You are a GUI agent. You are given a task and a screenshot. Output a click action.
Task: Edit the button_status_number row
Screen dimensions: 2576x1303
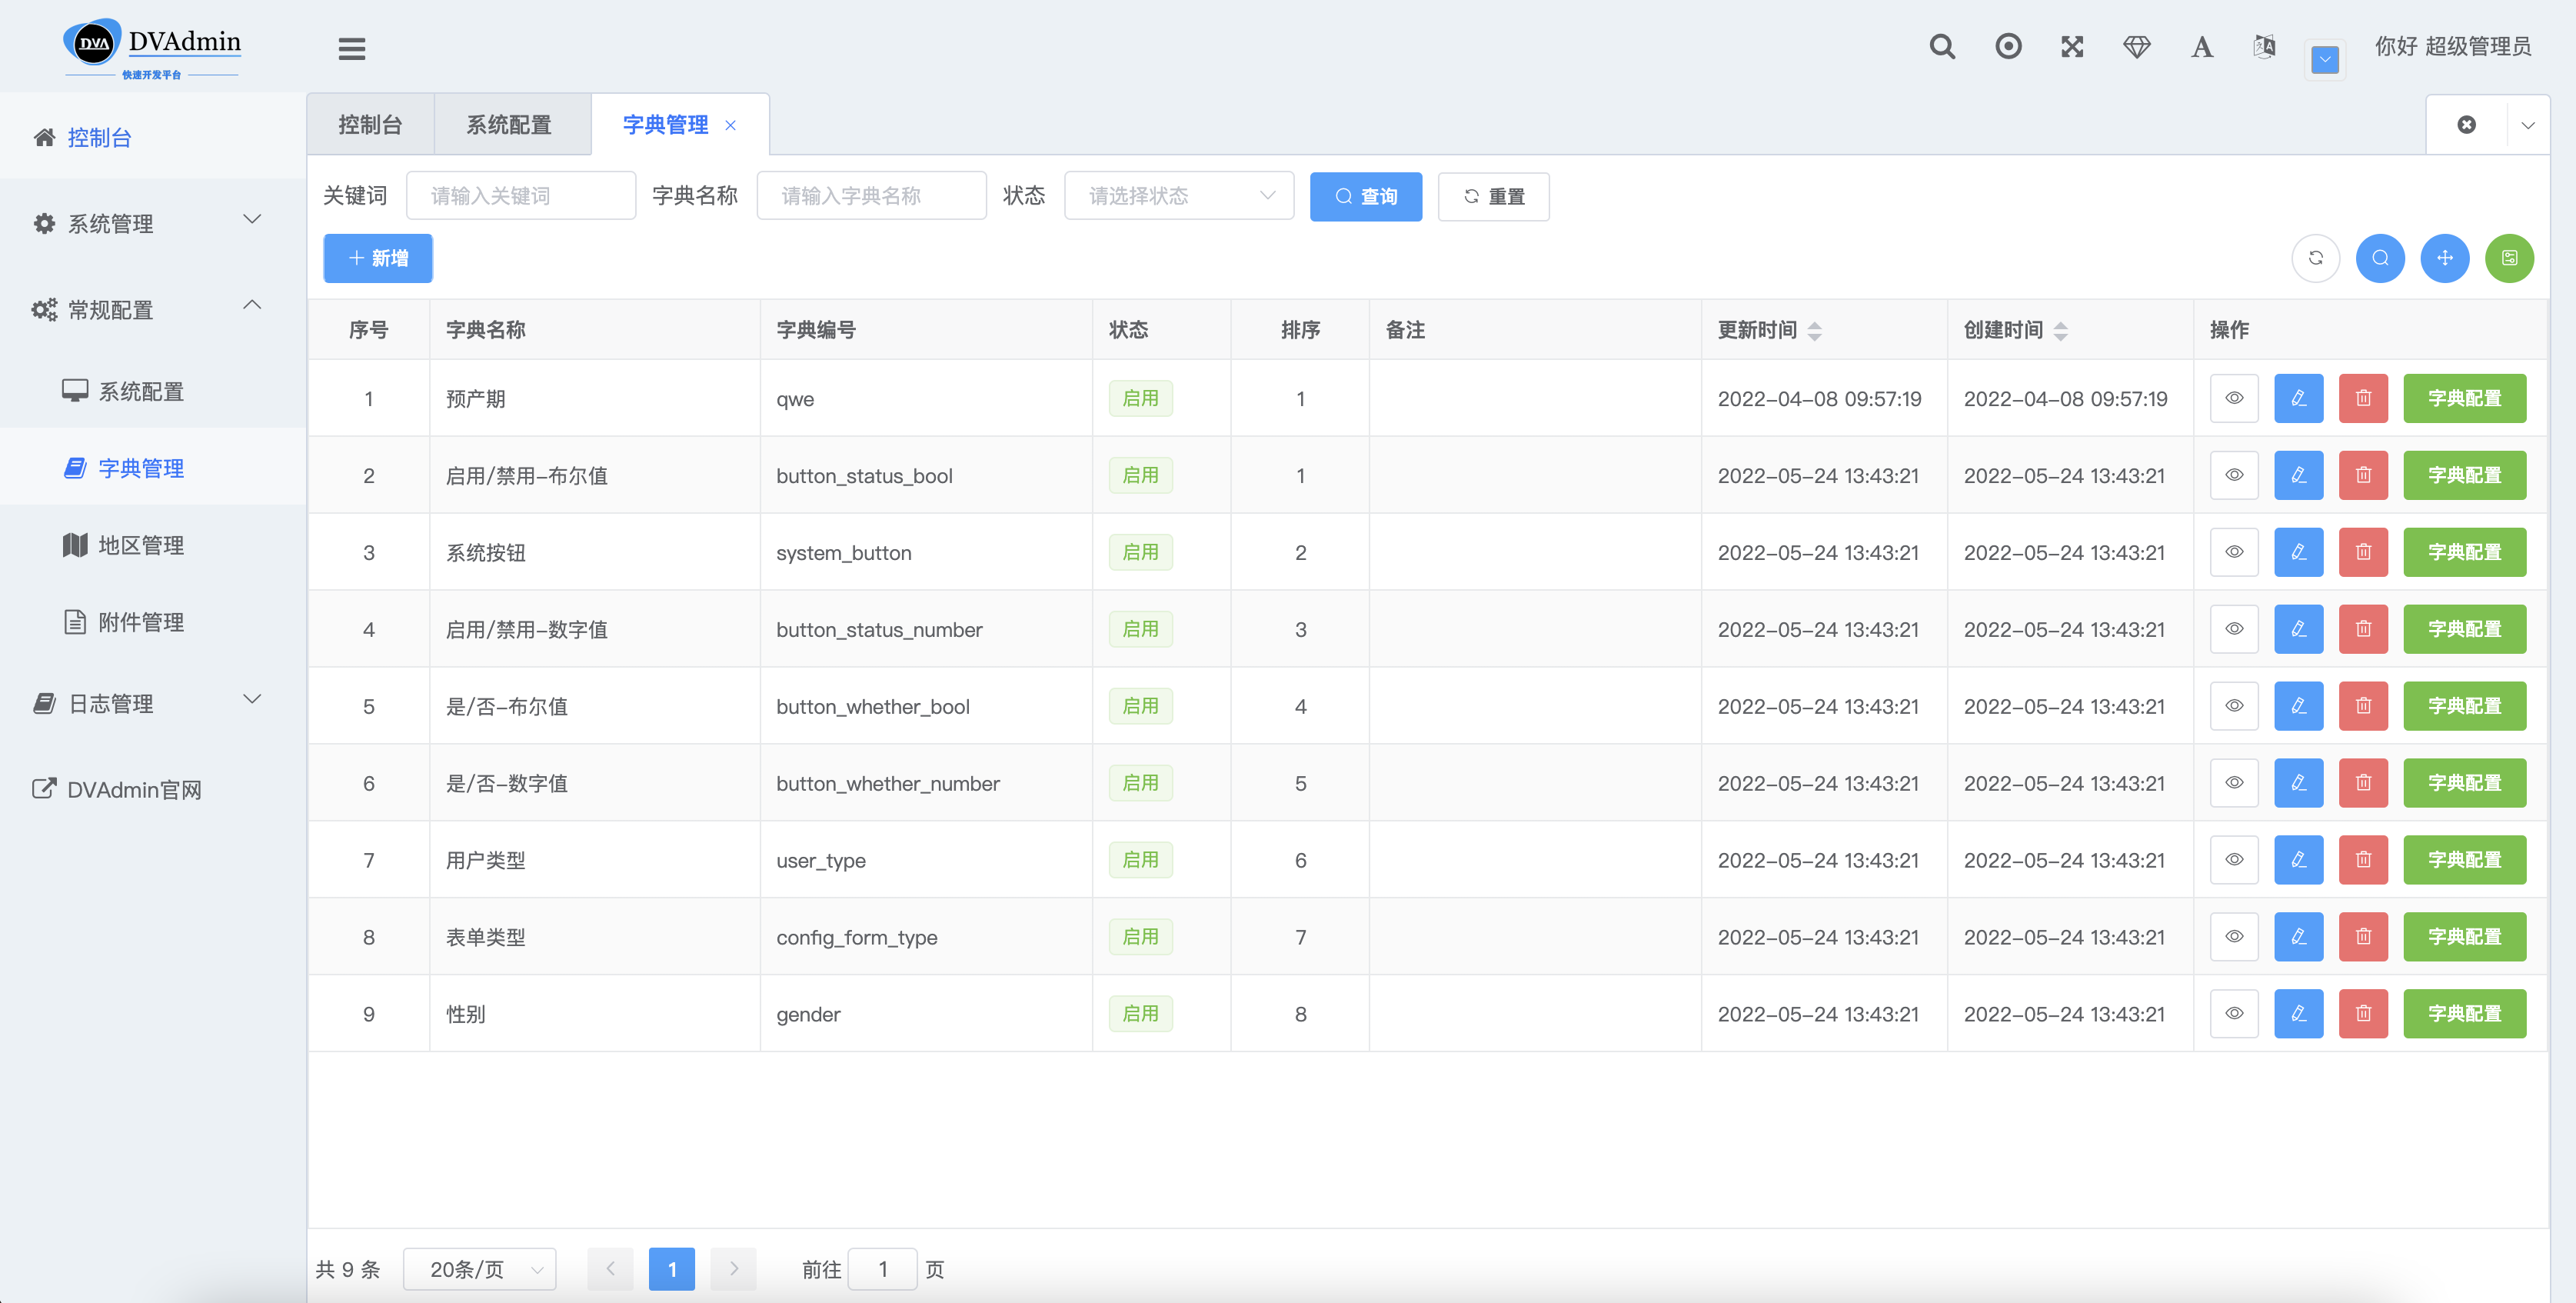[x=2298, y=629]
